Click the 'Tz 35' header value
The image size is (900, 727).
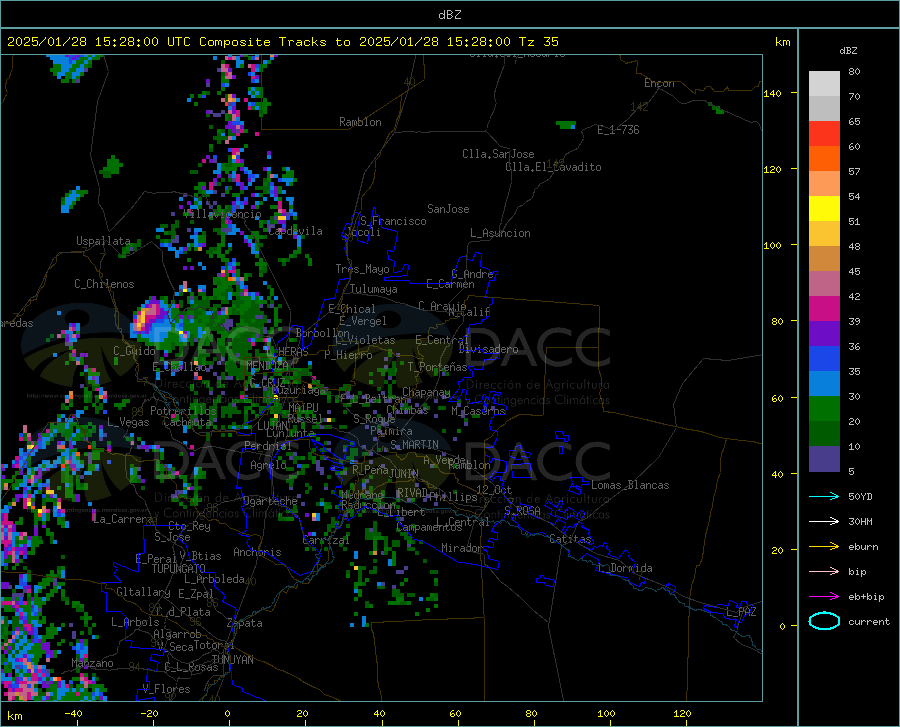(539, 42)
